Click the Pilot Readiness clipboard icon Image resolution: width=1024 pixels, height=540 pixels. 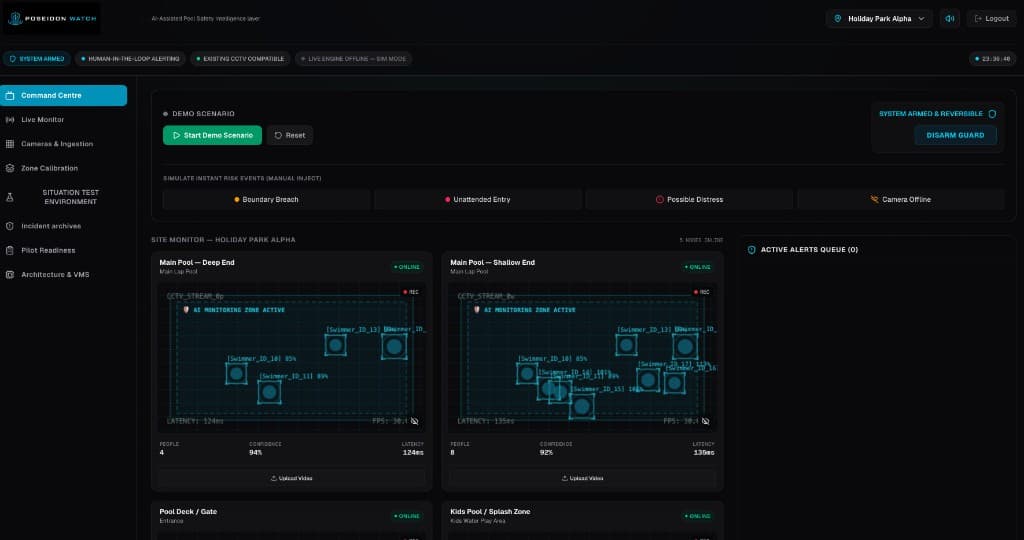[10, 250]
